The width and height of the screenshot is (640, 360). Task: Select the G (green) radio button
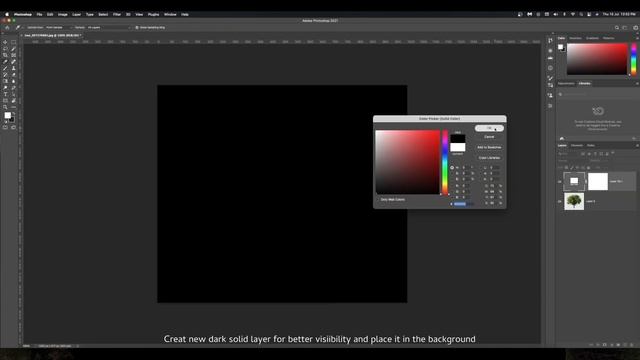(x=452, y=191)
